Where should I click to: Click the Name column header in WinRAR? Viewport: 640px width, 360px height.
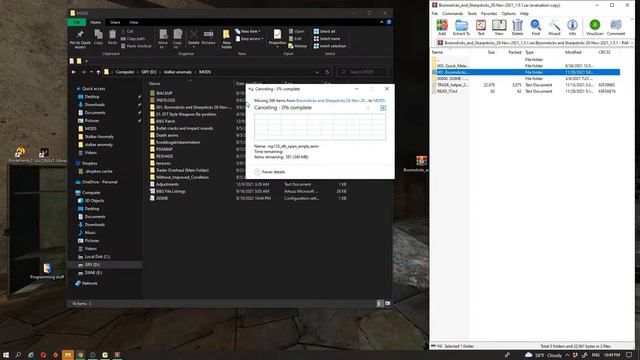point(437,52)
